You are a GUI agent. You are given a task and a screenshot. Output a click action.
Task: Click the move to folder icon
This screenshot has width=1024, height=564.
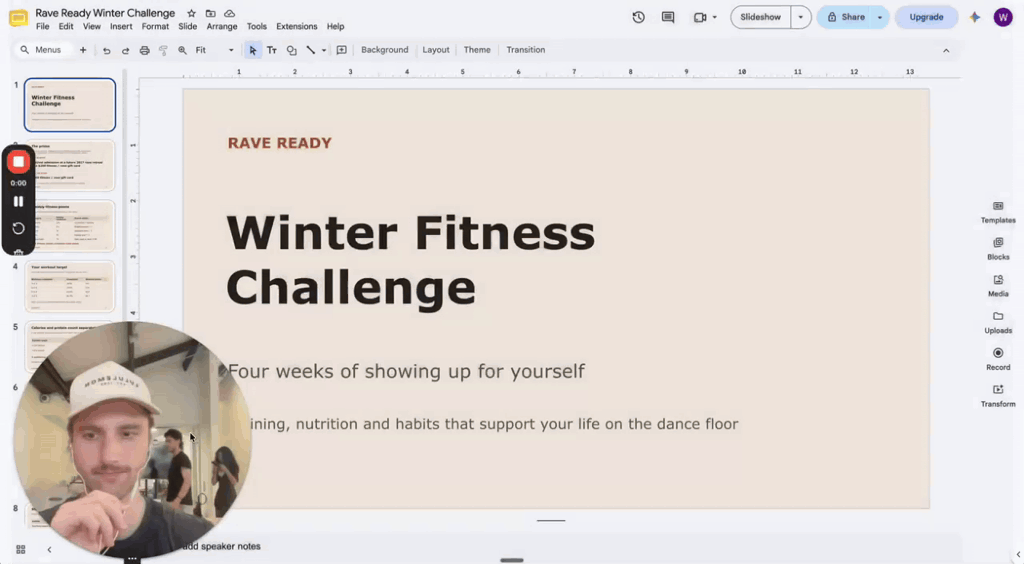tap(210, 13)
